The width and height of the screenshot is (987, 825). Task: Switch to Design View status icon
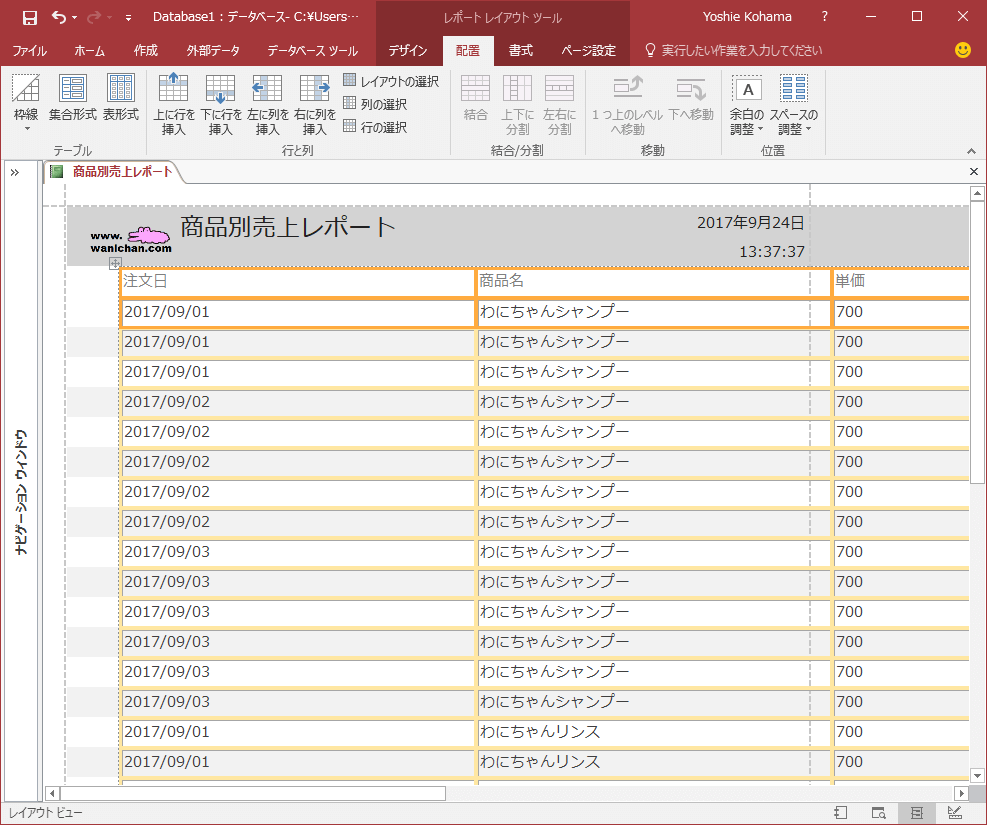point(955,813)
